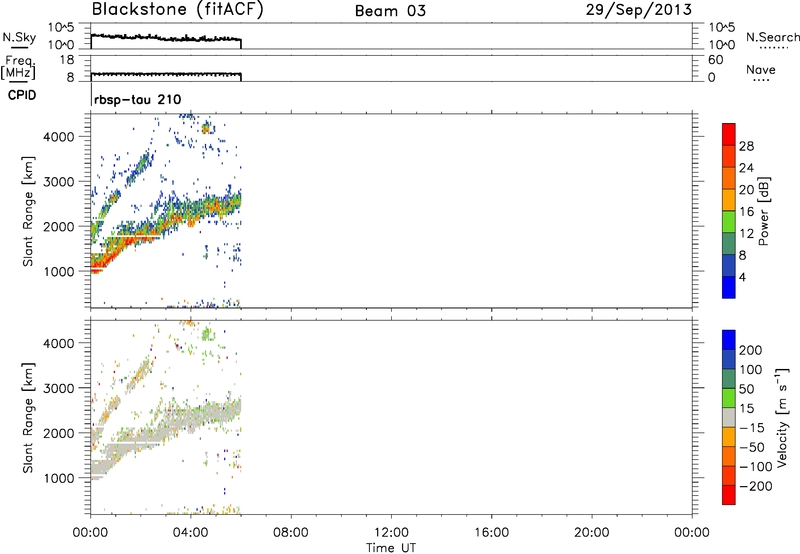
Task: Click the "−50" velocity colorbar tick label
Action: point(752,447)
